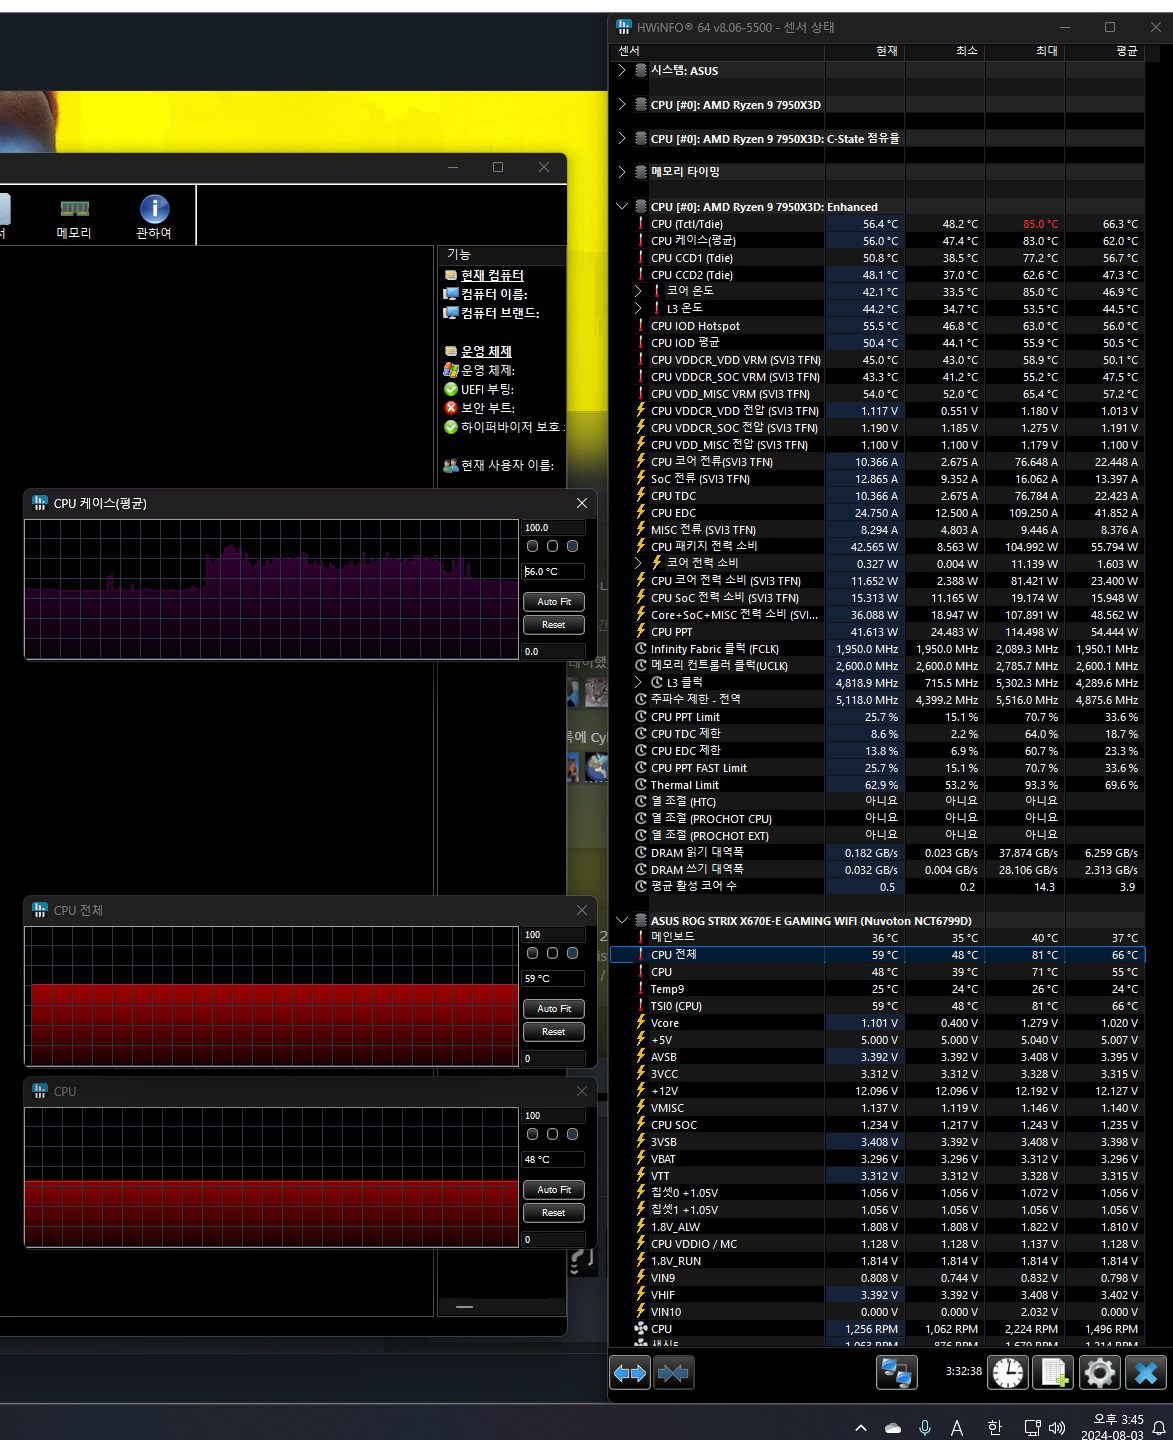
Task: Click the Windows flag icon beside 운영 체제
Action: [x=451, y=370]
